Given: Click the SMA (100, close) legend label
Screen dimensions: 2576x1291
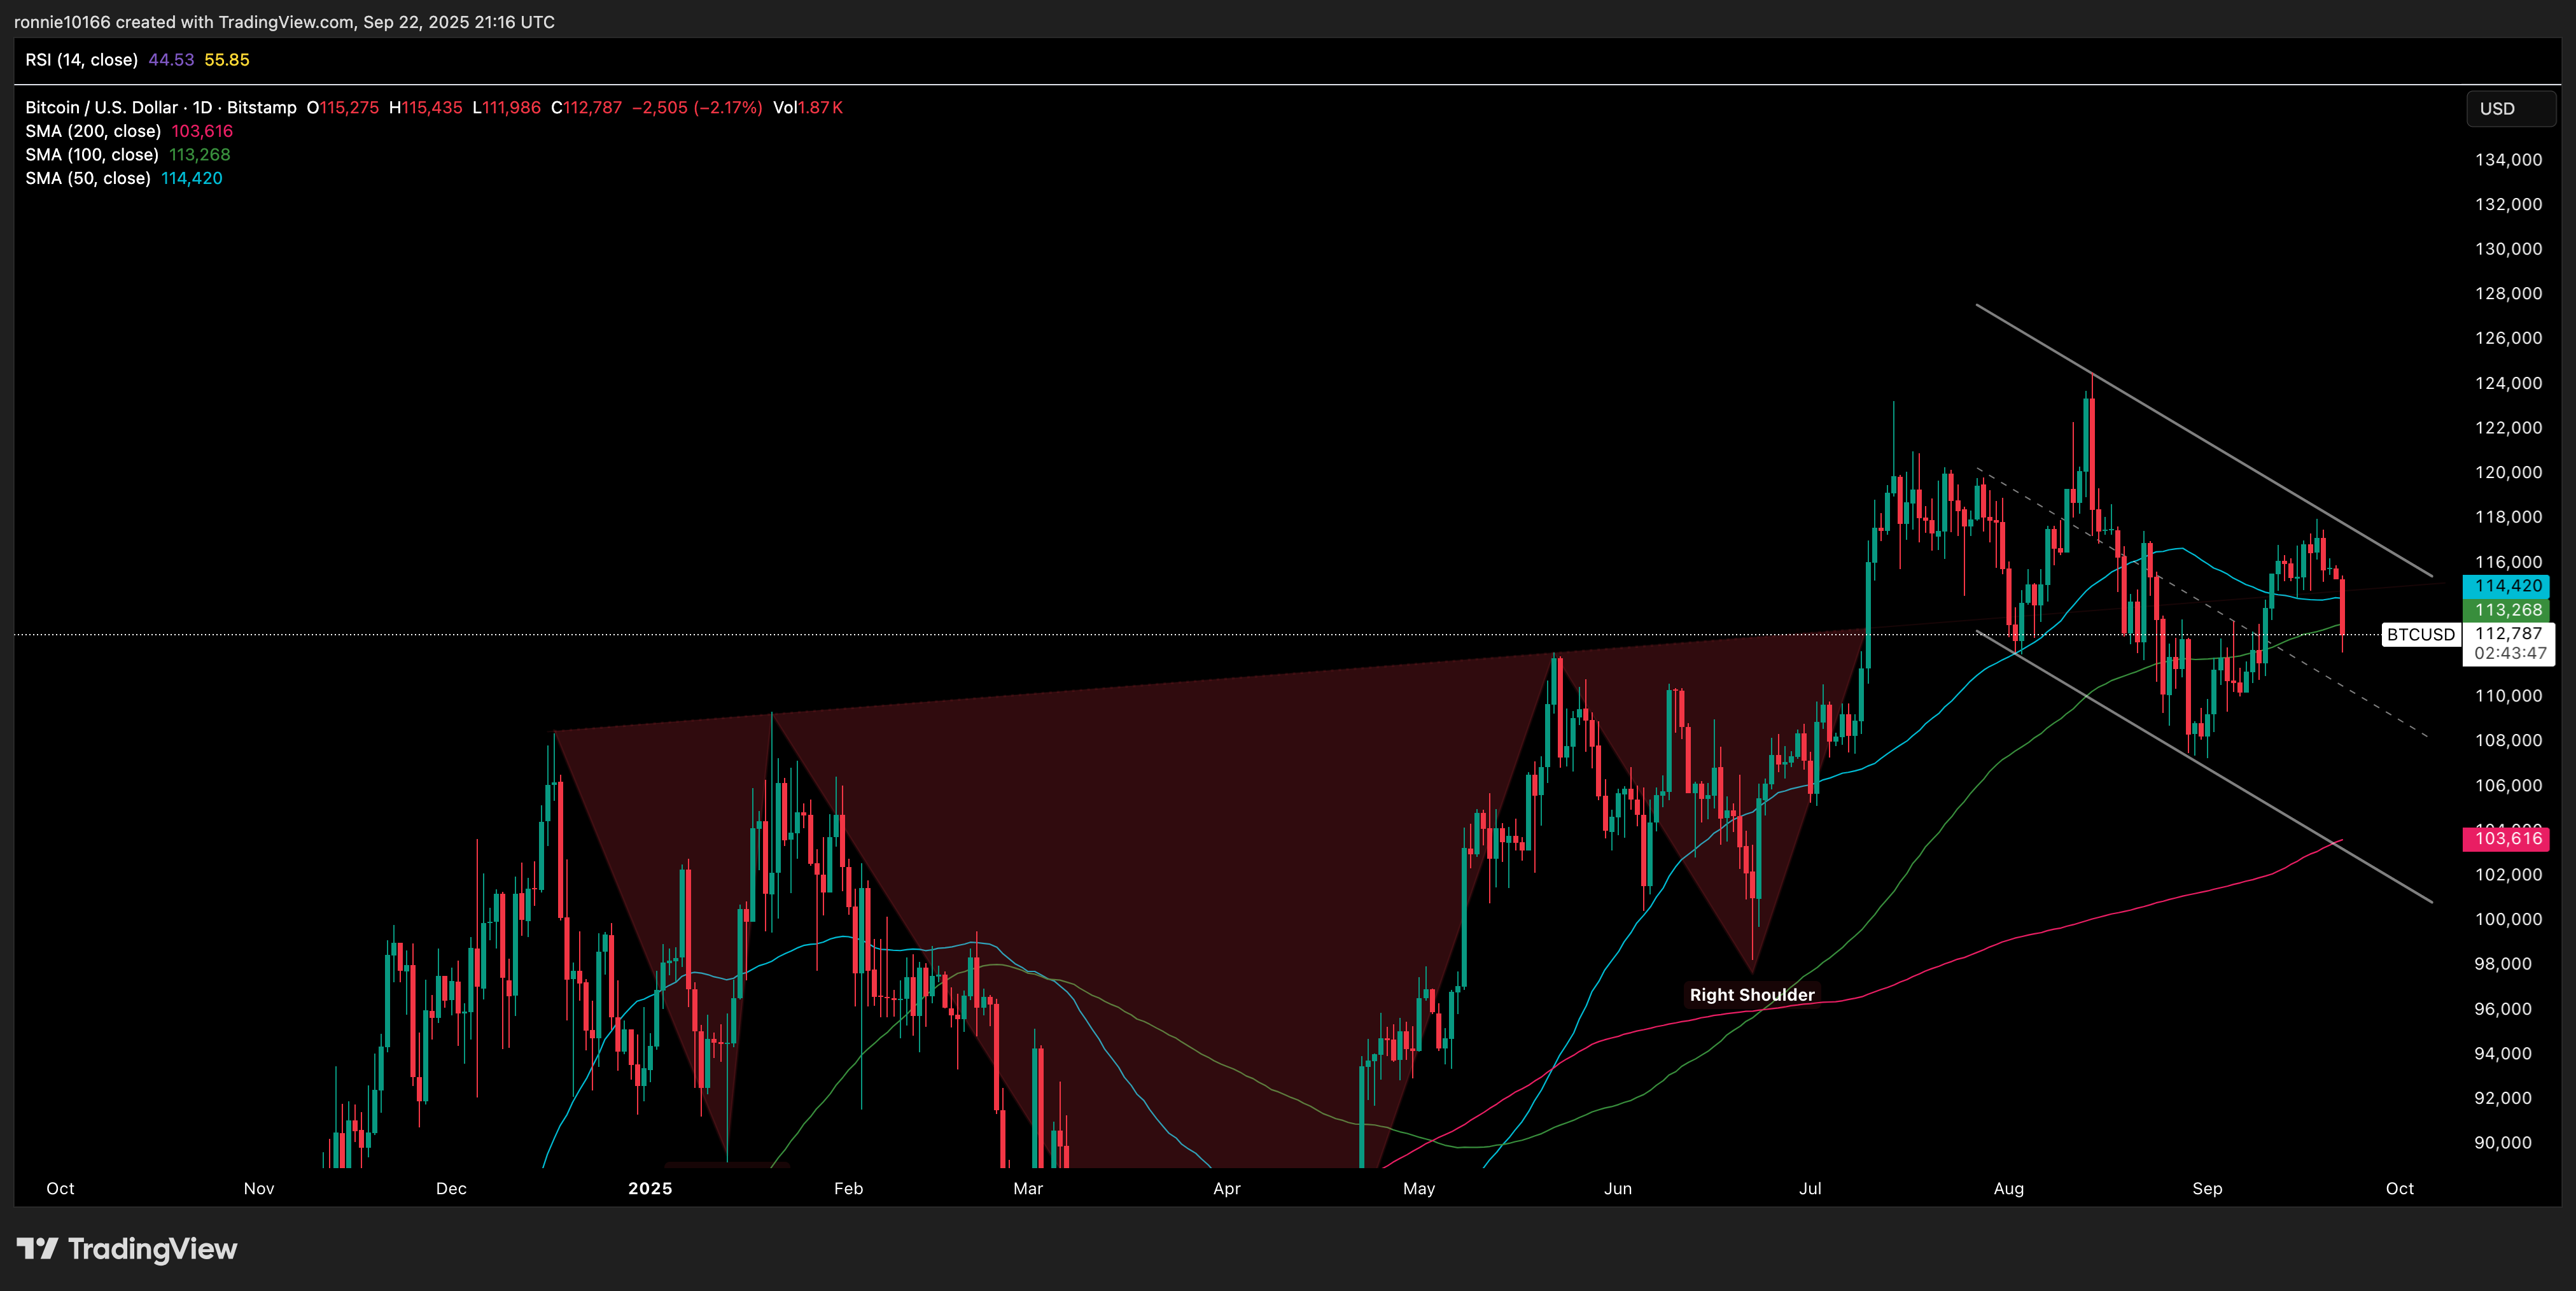Looking at the screenshot, I should [92, 155].
